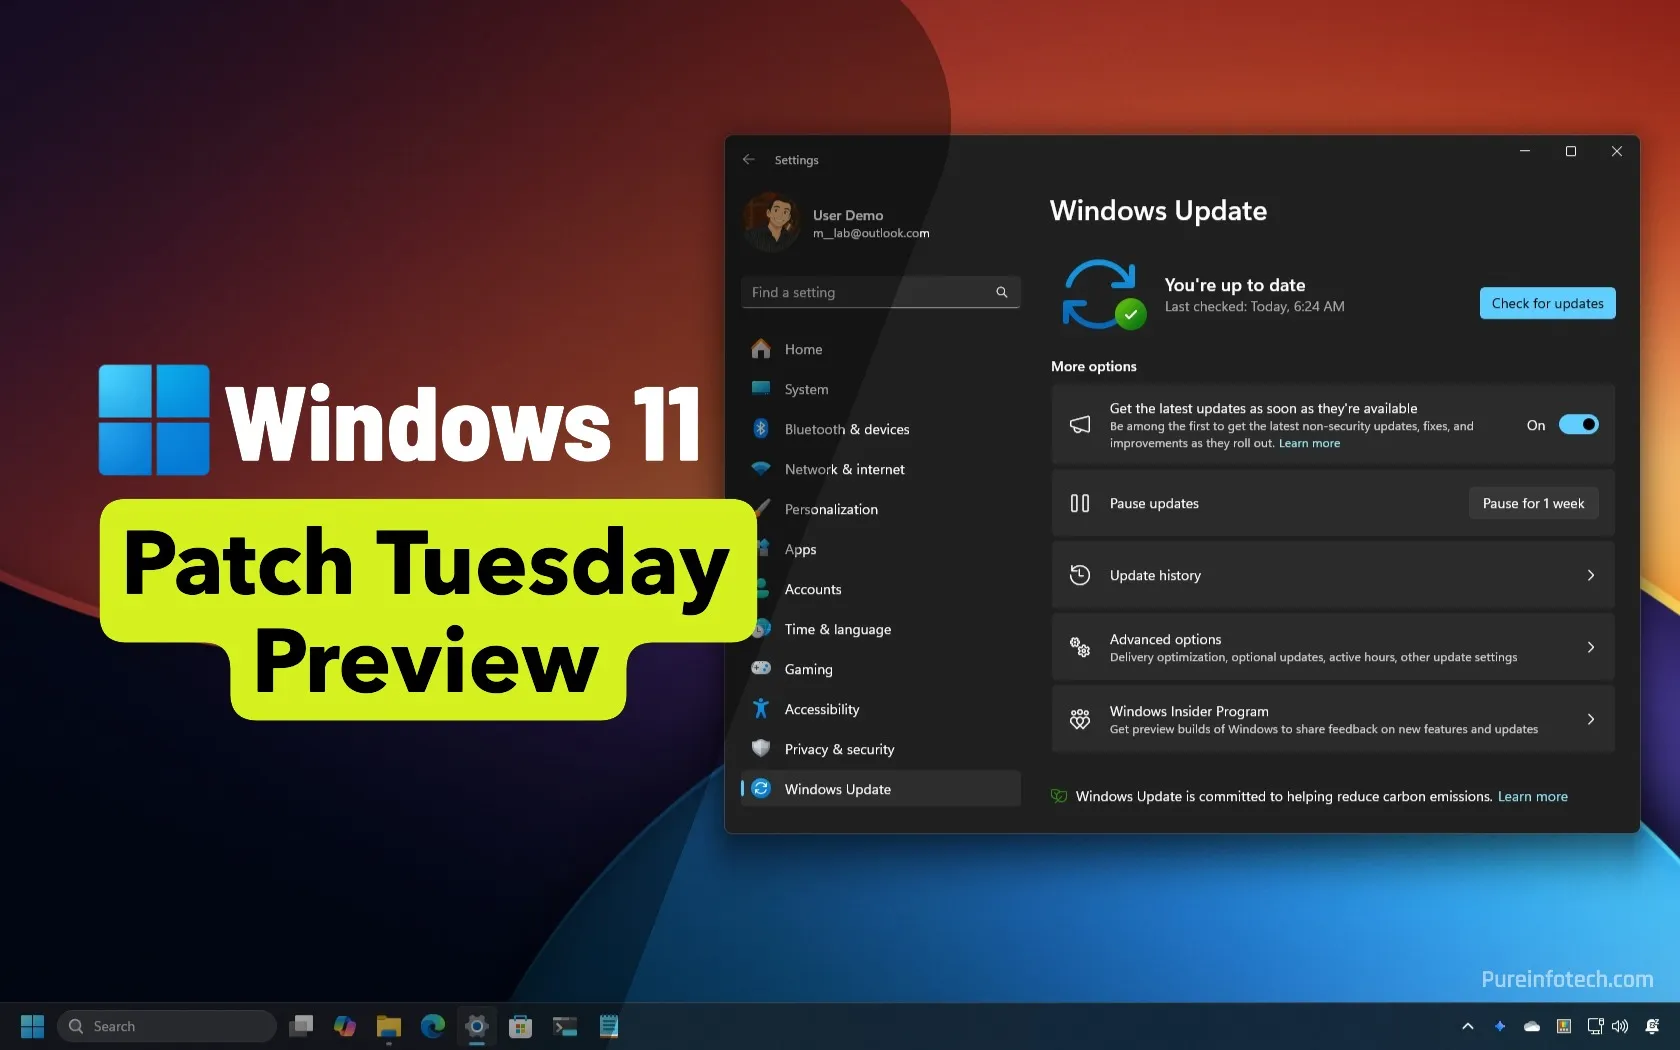This screenshot has width=1680, height=1050.
Task: Click the Windows Update sync icon in sidebar
Action: (x=761, y=788)
